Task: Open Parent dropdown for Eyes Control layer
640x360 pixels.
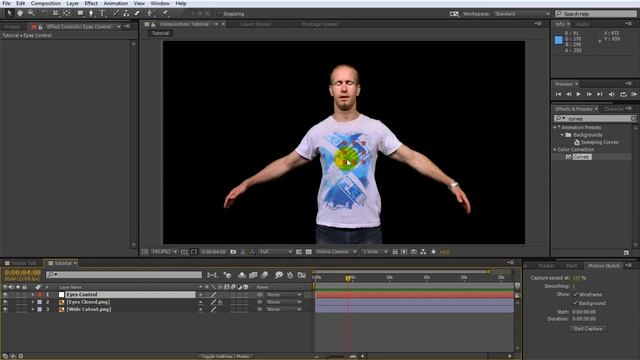Action: click(x=284, y=294)
